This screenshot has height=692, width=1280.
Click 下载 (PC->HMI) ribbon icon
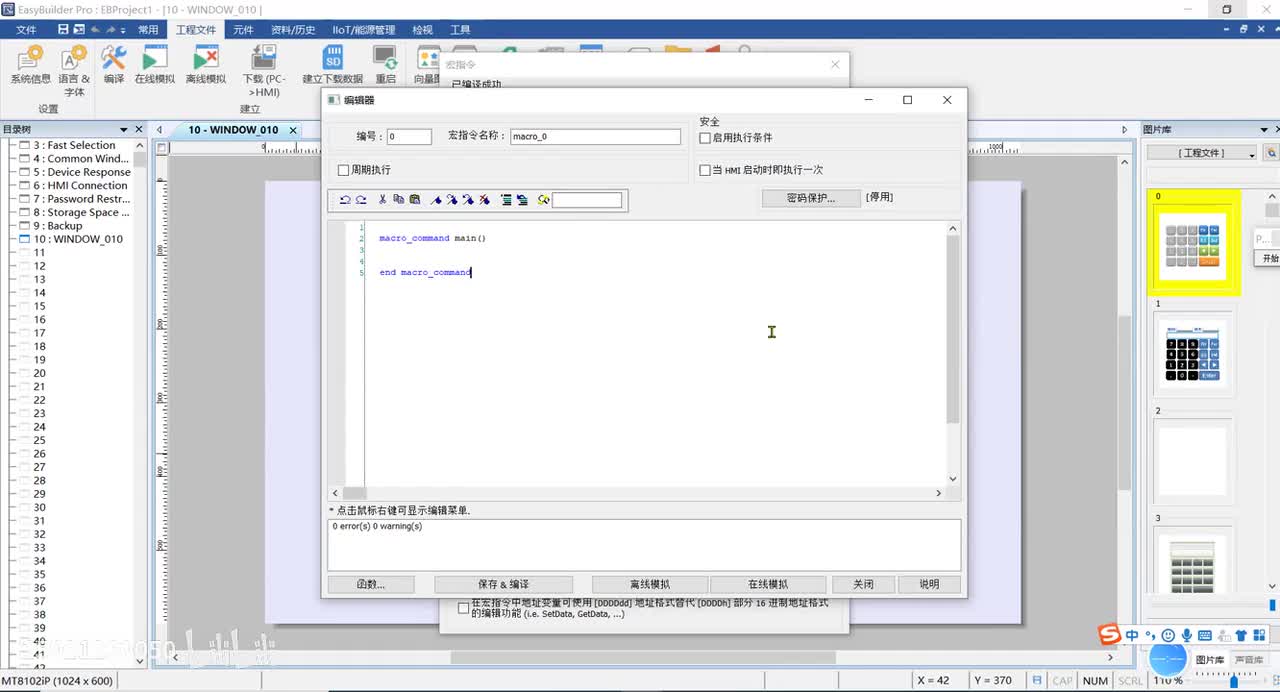point(264,70)
